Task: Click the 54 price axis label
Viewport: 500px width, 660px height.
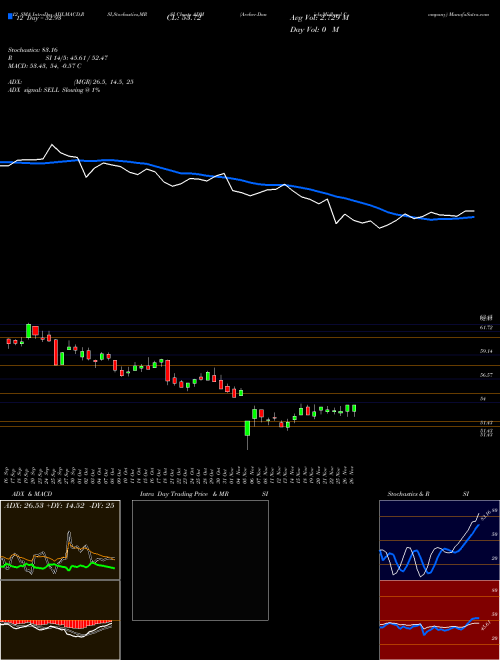Action: pyautogui.click(x=483, y=398)
